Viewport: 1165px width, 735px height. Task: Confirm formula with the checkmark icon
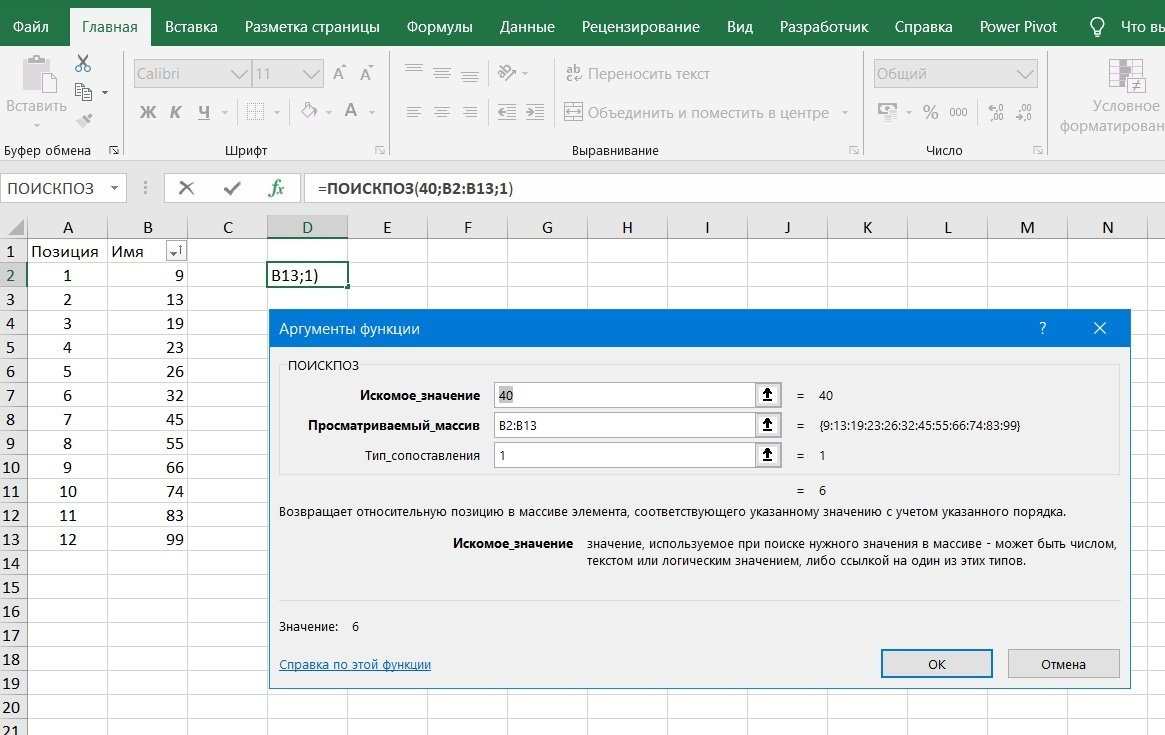pos(232,188)
